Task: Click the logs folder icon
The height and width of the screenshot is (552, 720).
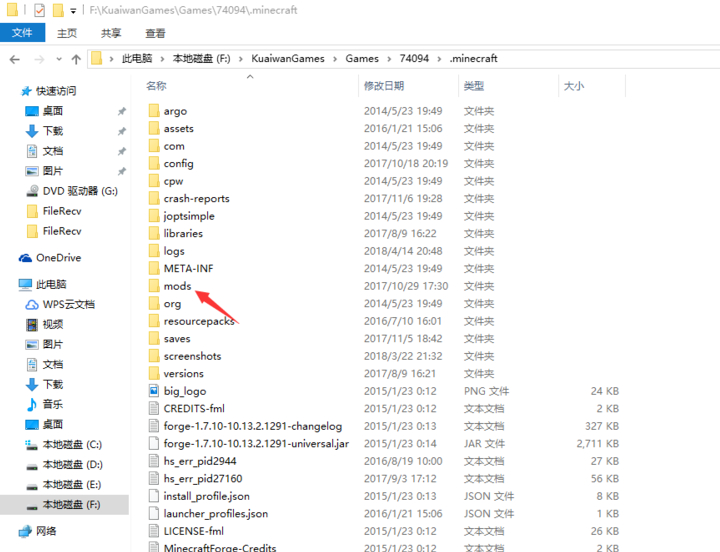Action: click(x=154, y=251)
